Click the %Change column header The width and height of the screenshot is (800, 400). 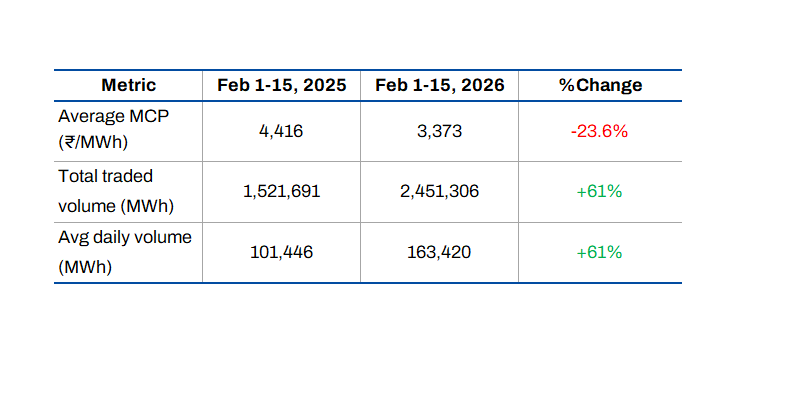tap(600, 86)
